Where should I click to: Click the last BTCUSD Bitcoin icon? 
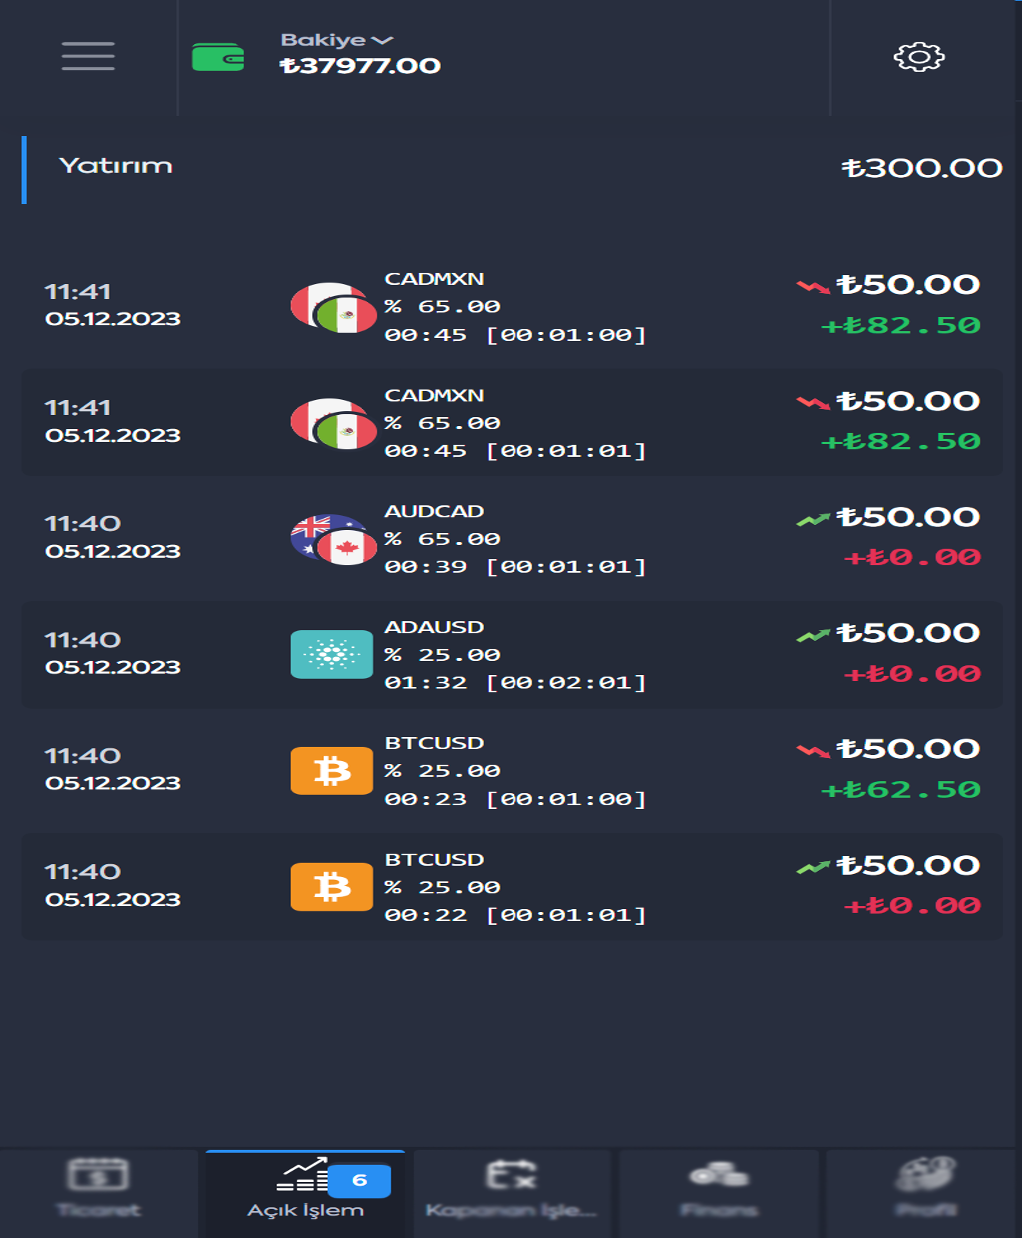(x=332, y=887)
